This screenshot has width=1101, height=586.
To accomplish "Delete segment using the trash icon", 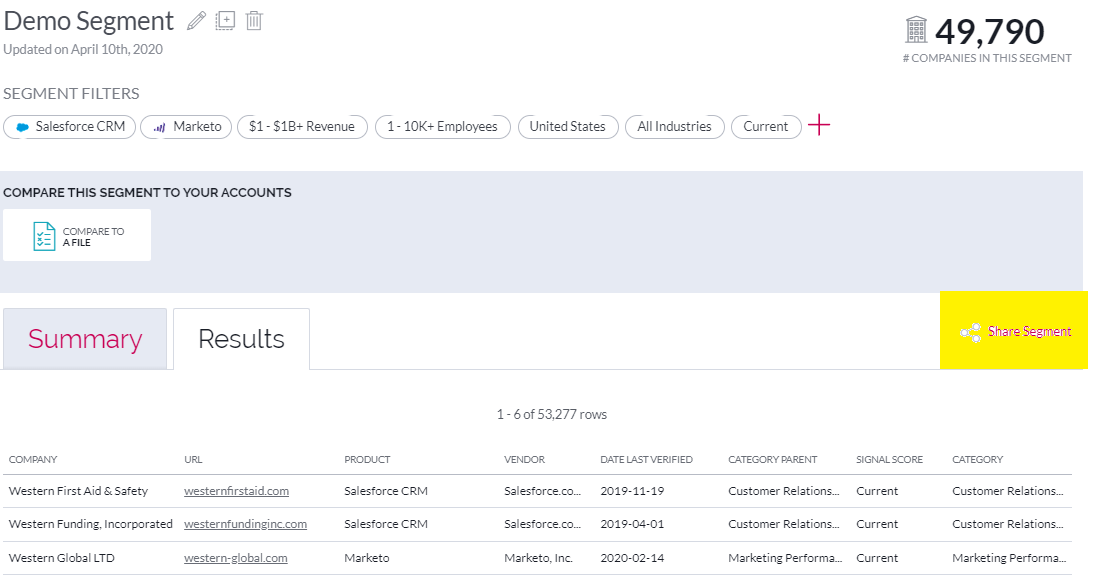I will (x=254, y=21).
